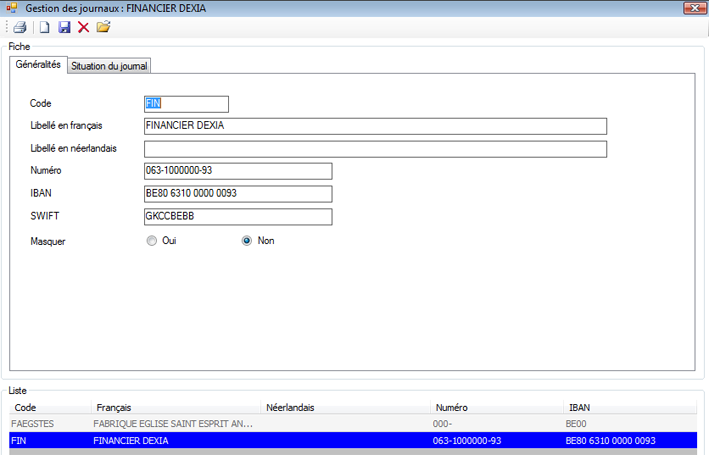The height and width of the screenshot is (455, 709).
Task: Click the application icon in title bar
Action: 11,8
